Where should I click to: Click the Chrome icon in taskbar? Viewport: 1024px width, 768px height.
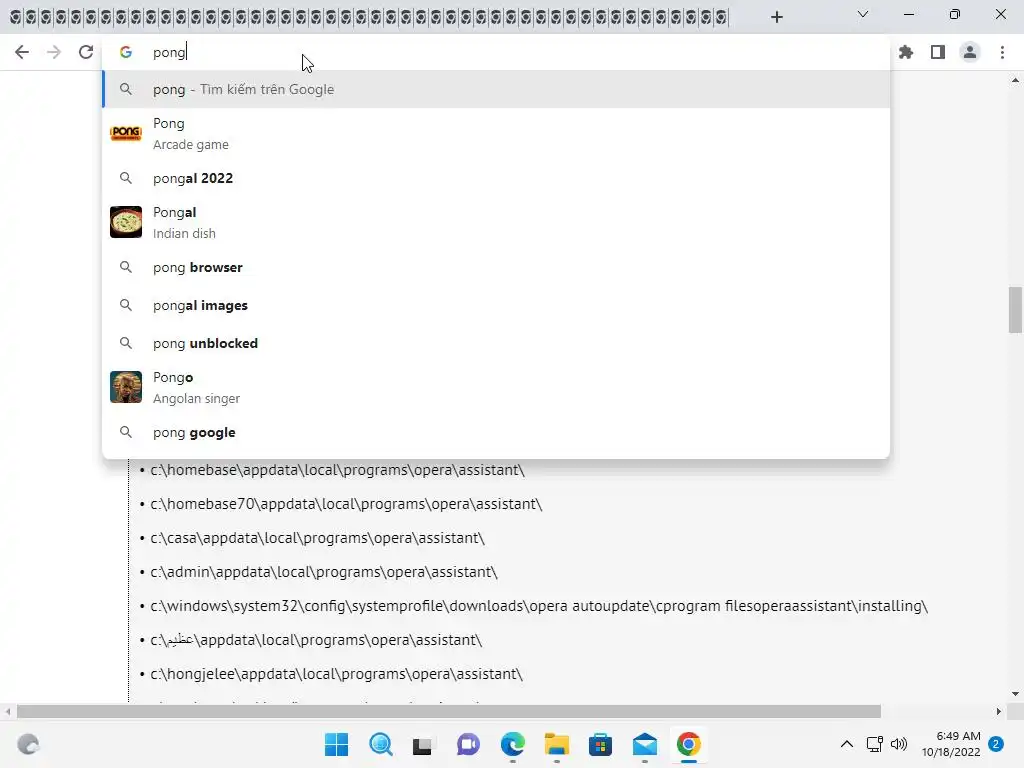[x=688, y=744]
